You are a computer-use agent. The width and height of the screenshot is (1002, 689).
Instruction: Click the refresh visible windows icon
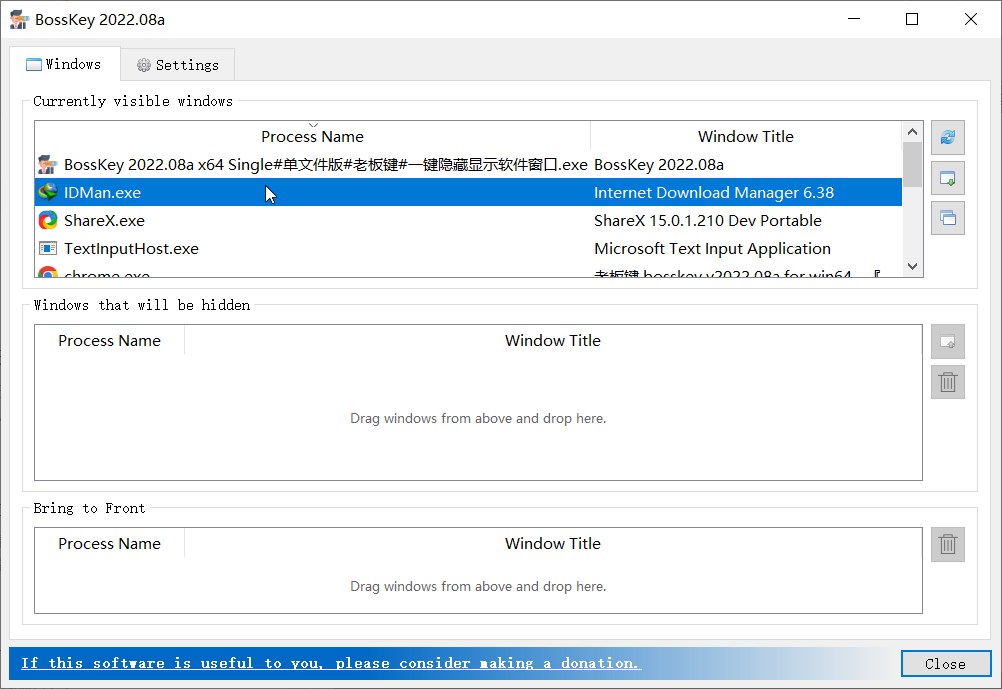coord(947,138)
